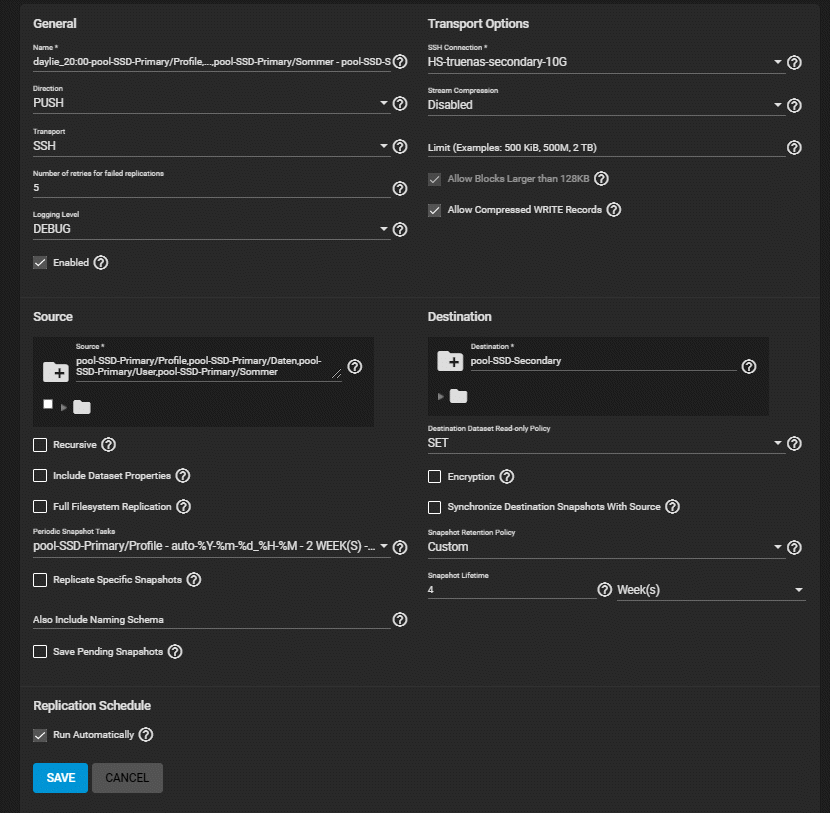Expand the source dataset tree arrow

tap(64, 407)
